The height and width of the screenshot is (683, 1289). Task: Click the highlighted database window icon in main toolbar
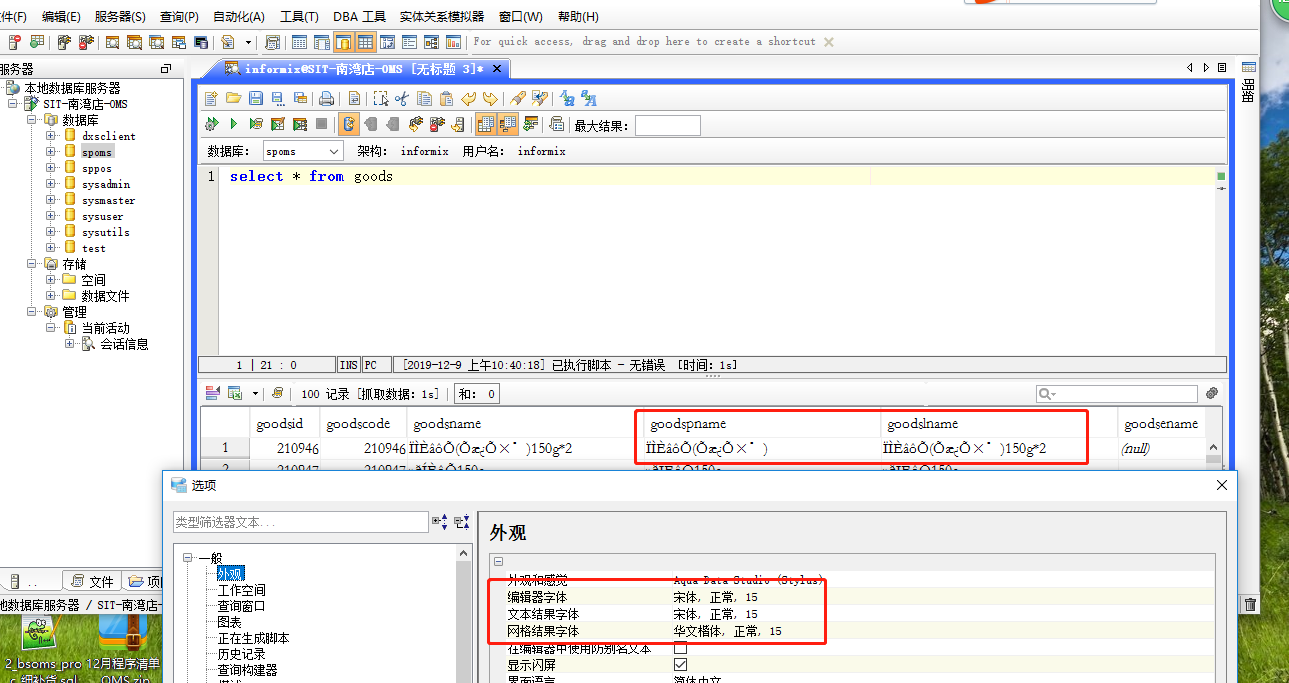click(x=343, y=42)
